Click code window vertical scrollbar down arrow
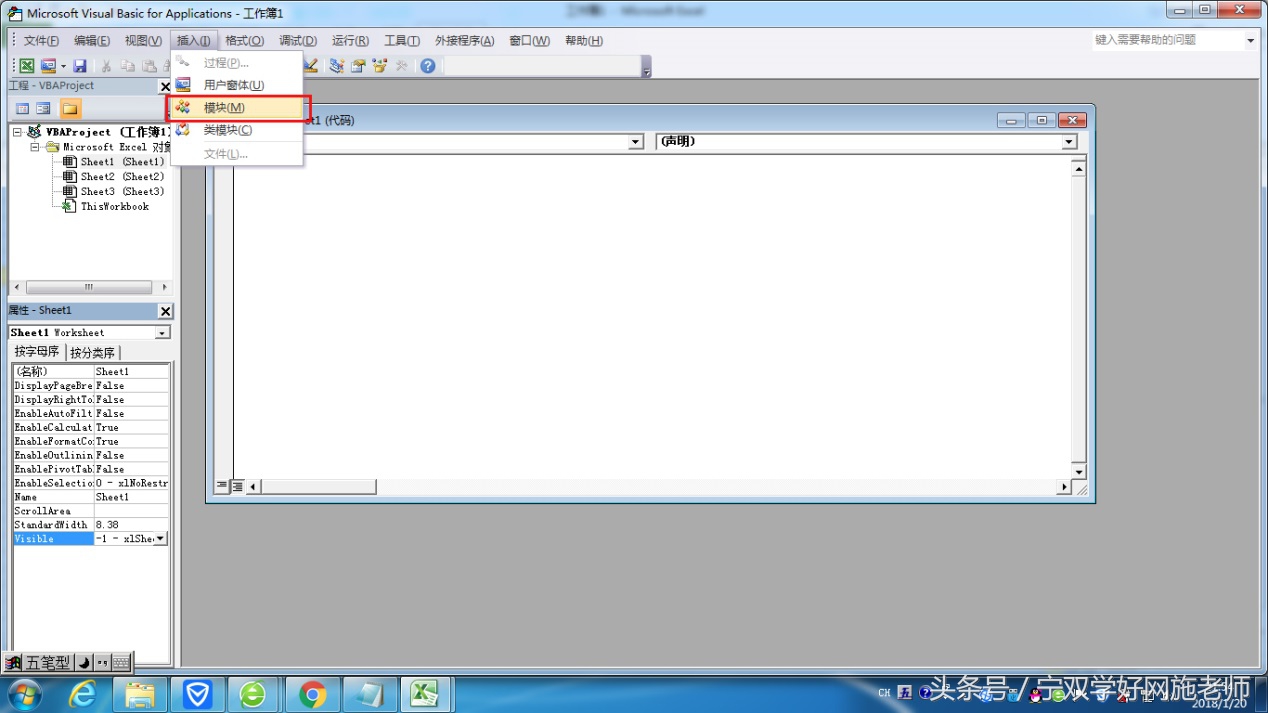The height and width of the screenshot is (713, 1268). (1078, 471)
